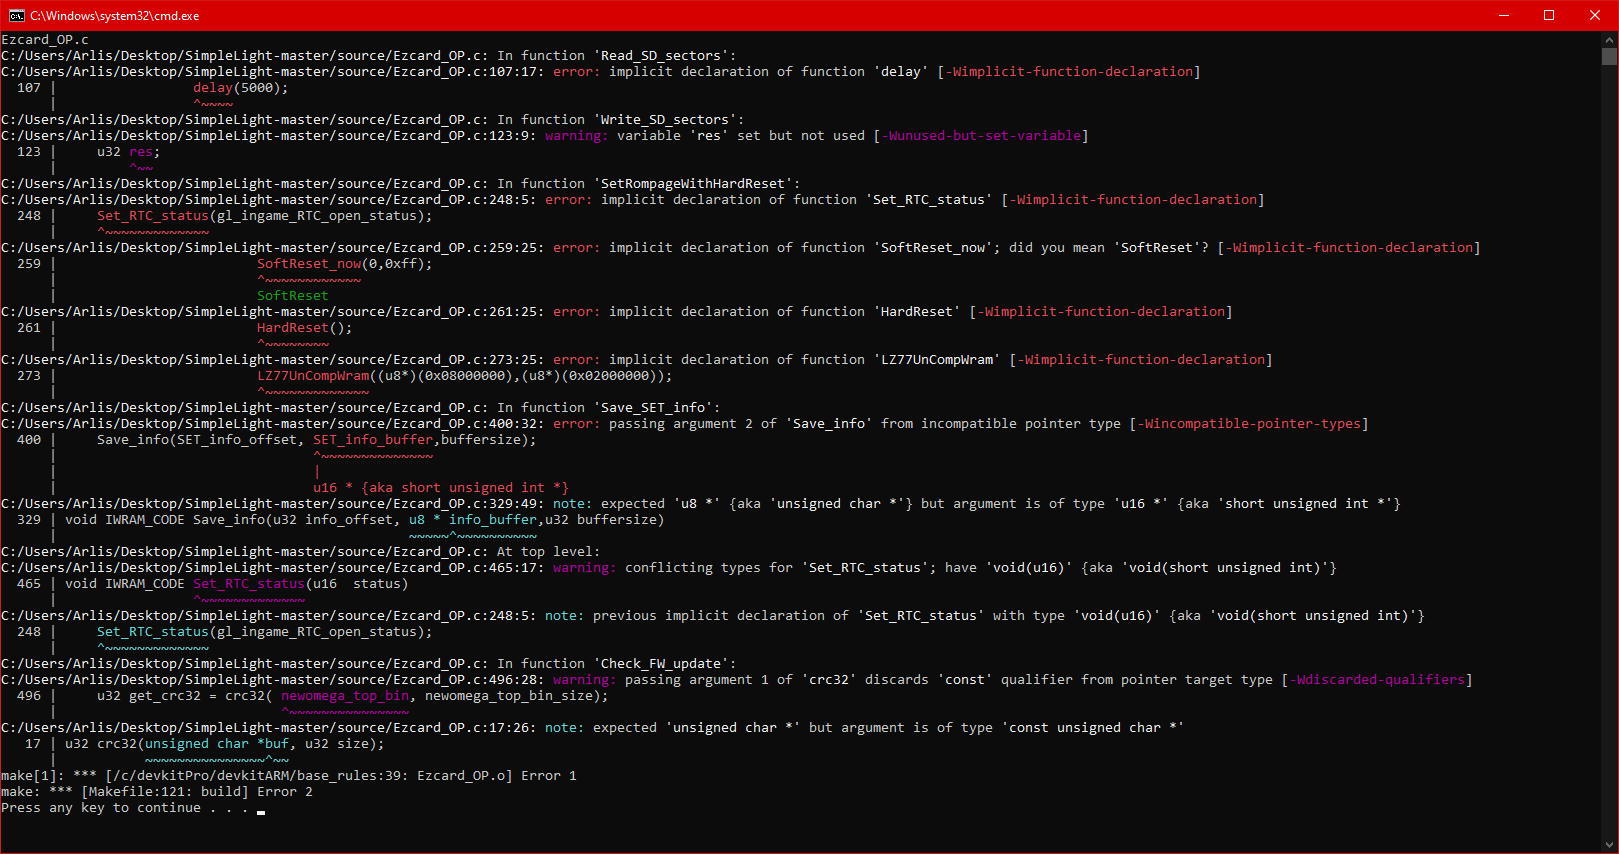Click 'u32 crc32(unsigned char *buf, u32 size);' line 17

point(224,744)
